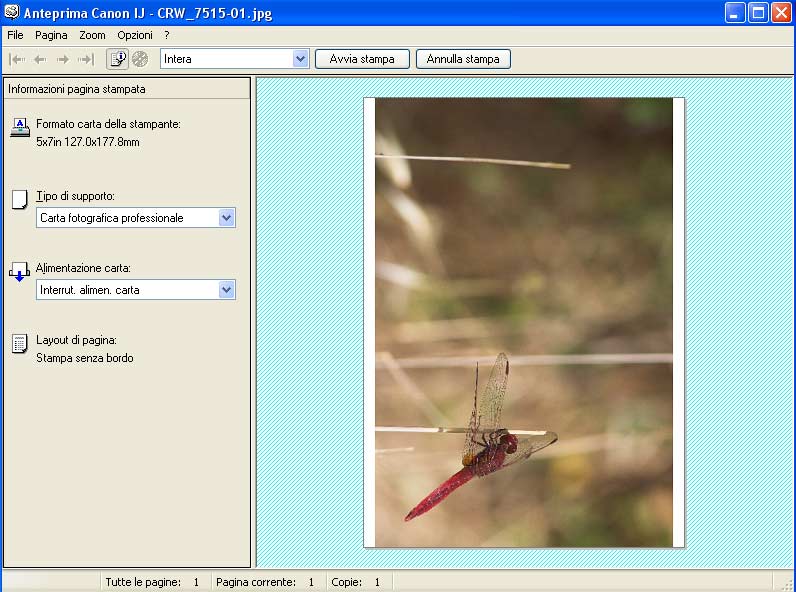Toggle the printed page information panel icon
796x592 pixels.
point(118,59)
